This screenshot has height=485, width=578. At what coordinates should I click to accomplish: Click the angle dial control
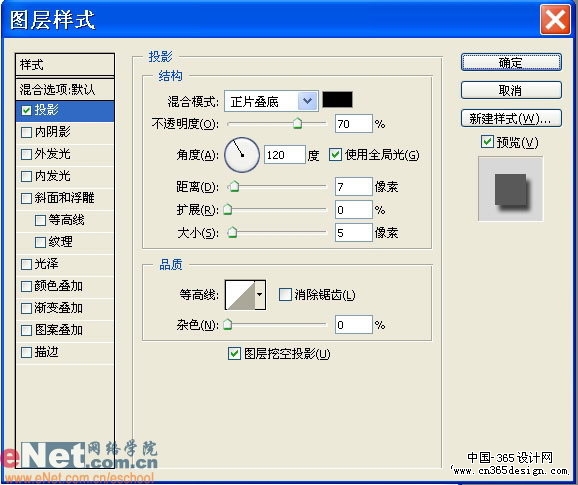pos(242,155)
